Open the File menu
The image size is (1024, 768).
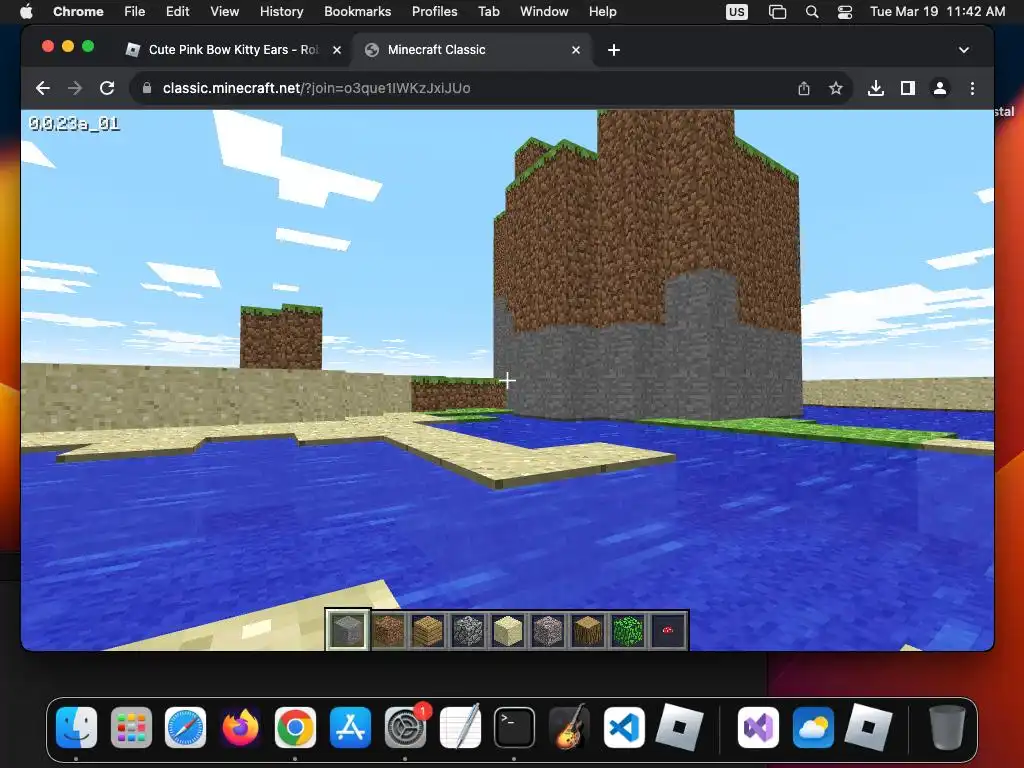point(135,12)
